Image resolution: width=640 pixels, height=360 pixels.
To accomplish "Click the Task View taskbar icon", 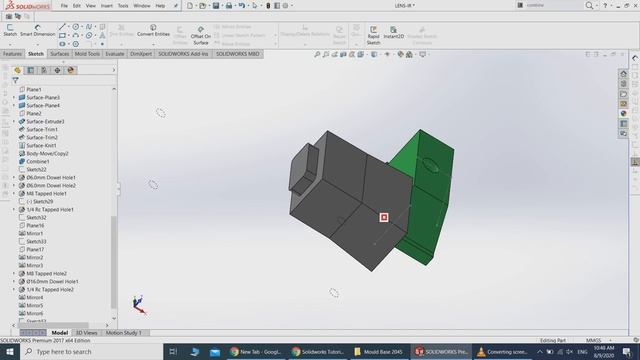I will click(x=173, y=351).
